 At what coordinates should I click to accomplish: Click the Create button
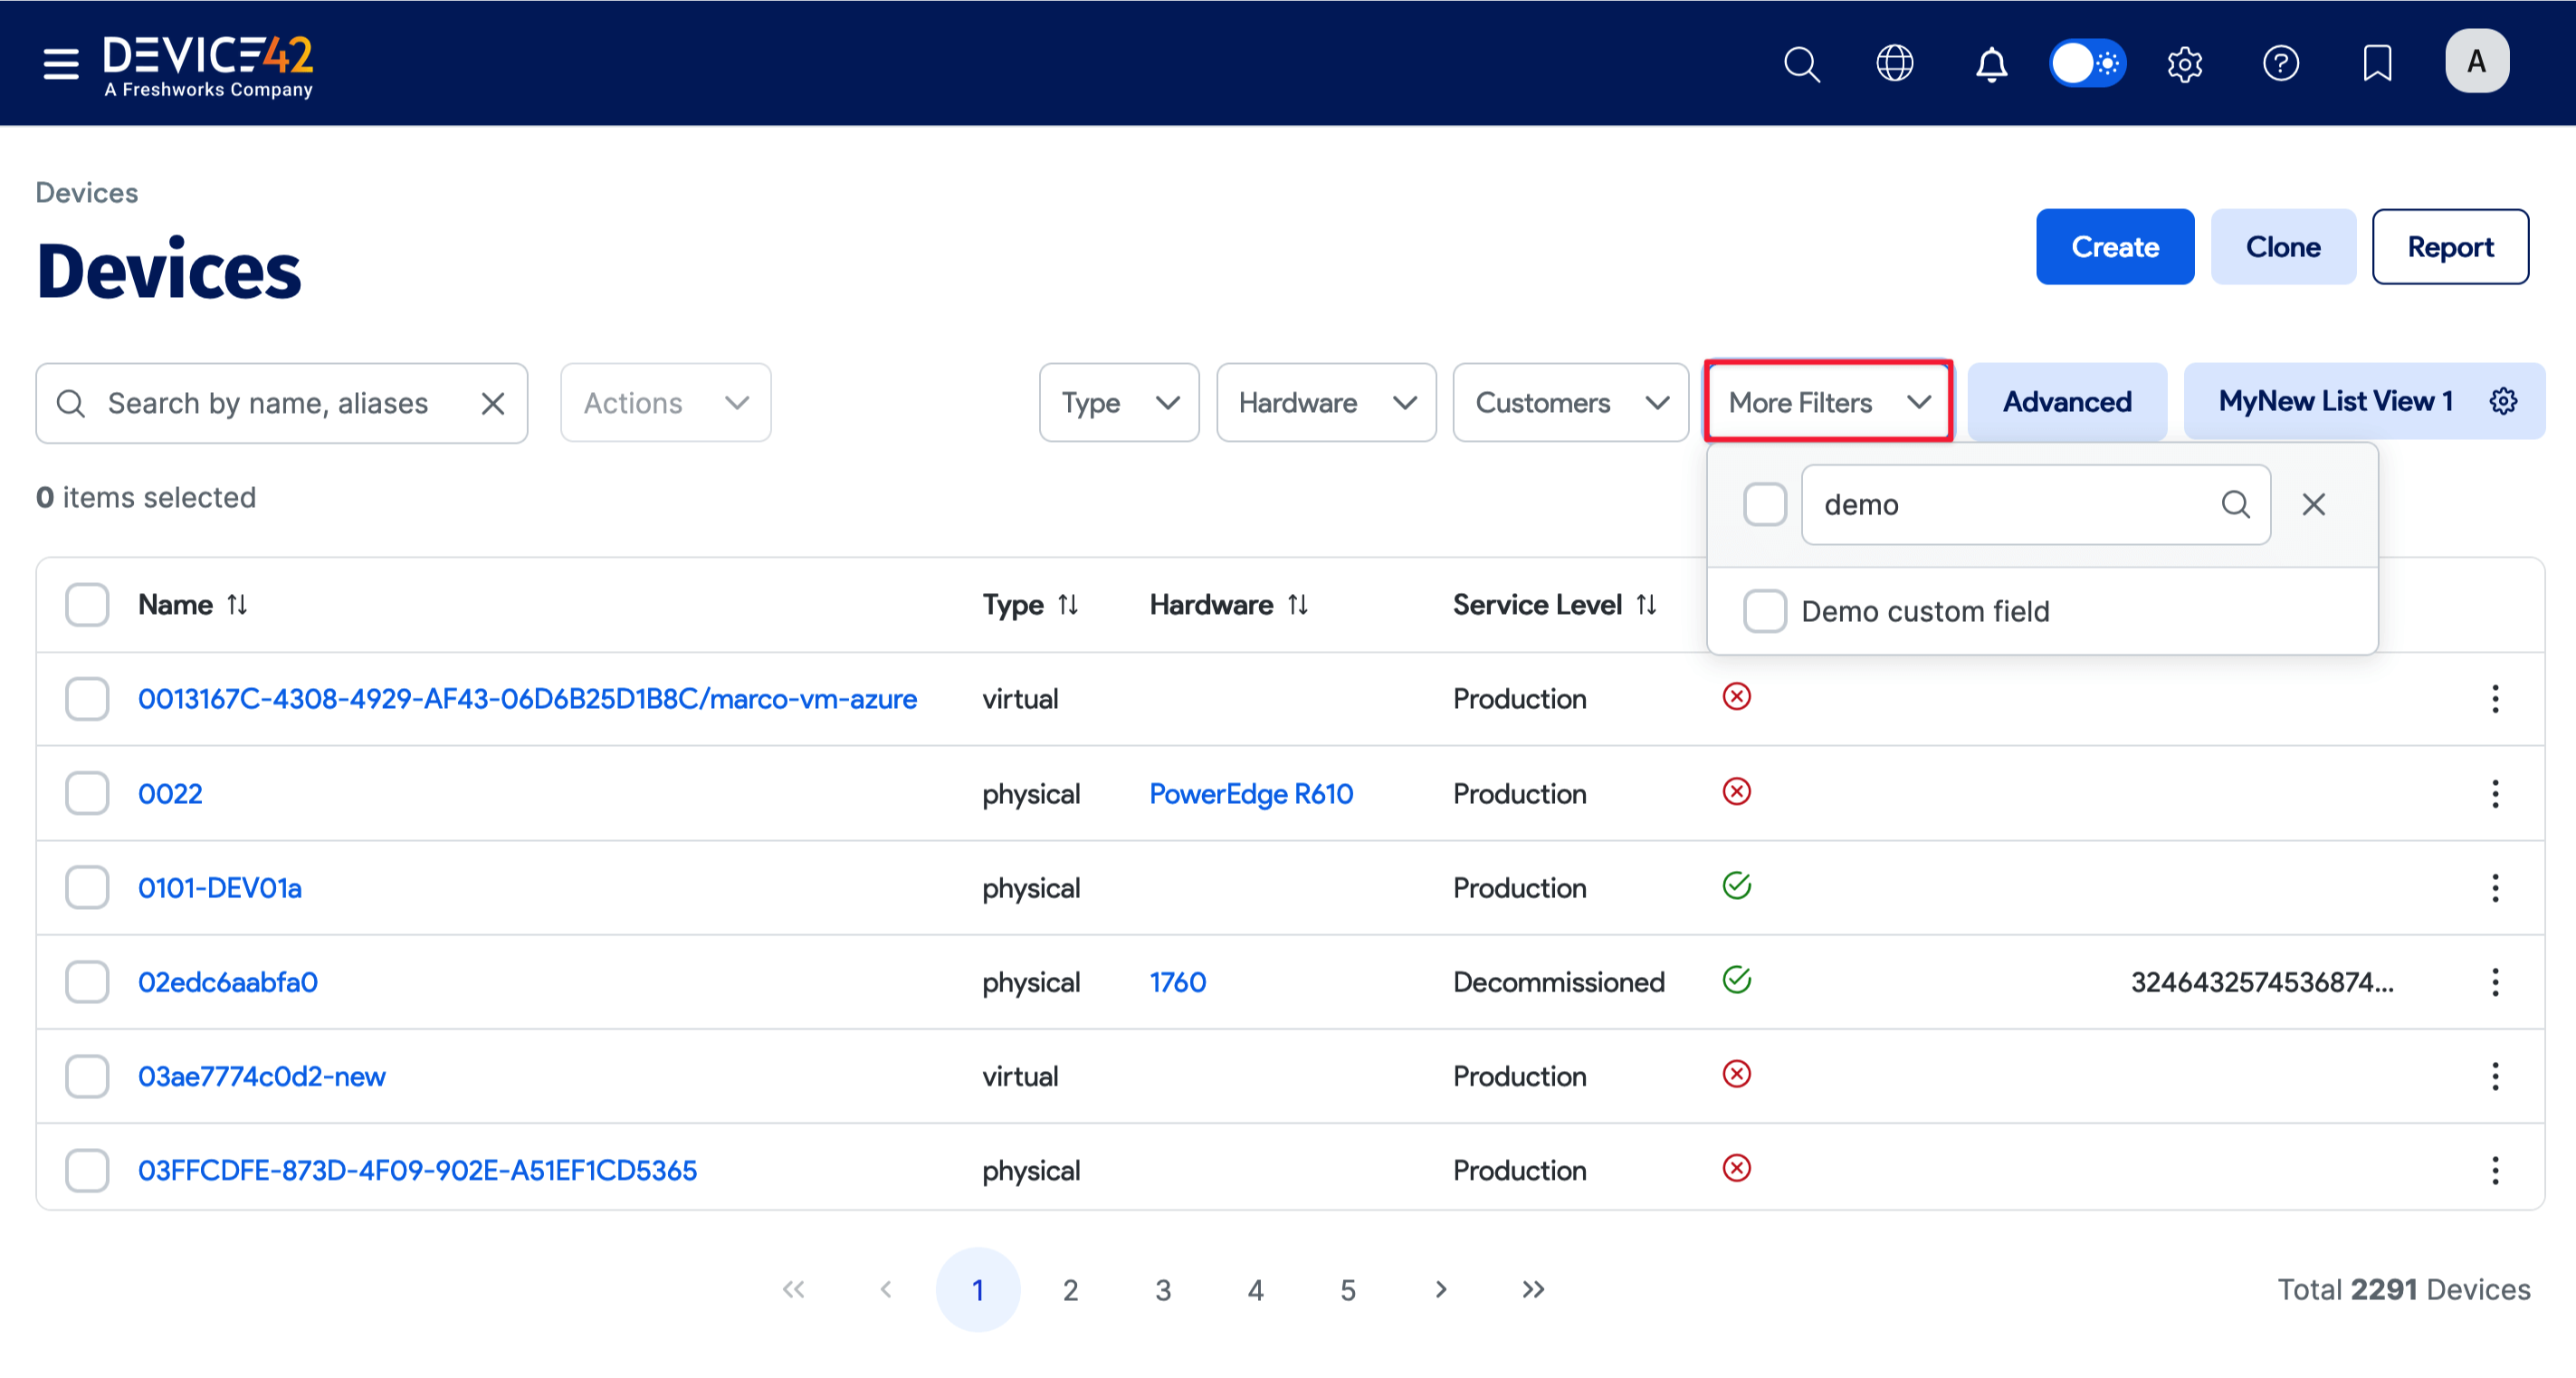coord(2114,246)
